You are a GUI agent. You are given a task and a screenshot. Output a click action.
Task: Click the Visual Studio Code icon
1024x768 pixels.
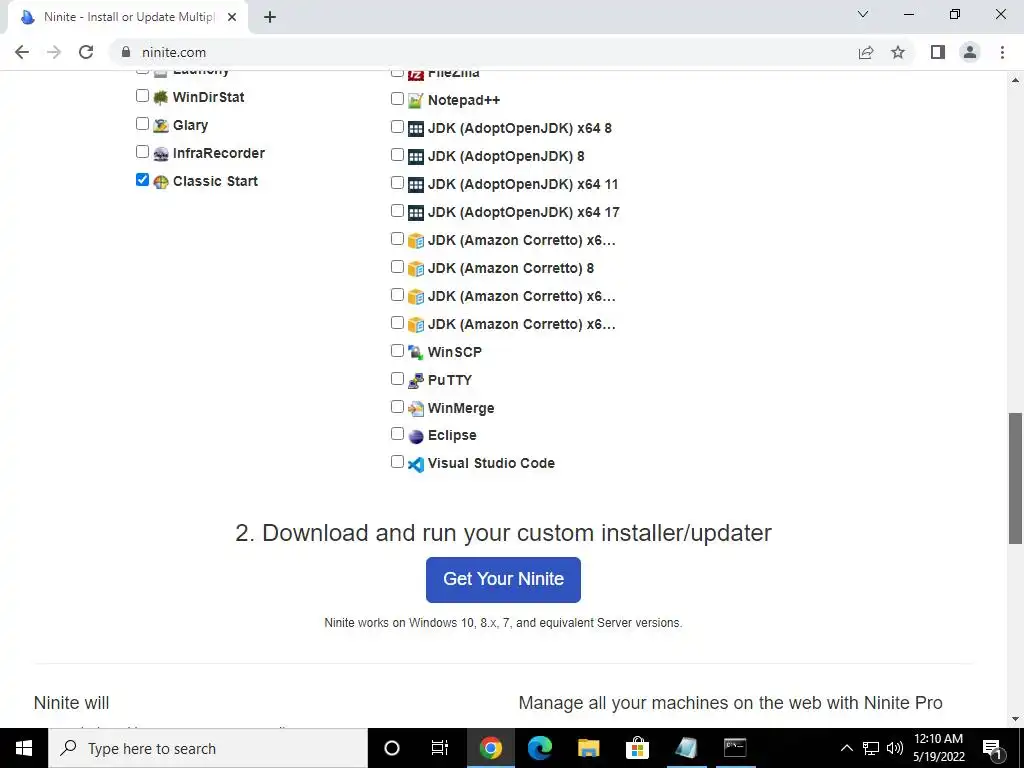[415, 464]
